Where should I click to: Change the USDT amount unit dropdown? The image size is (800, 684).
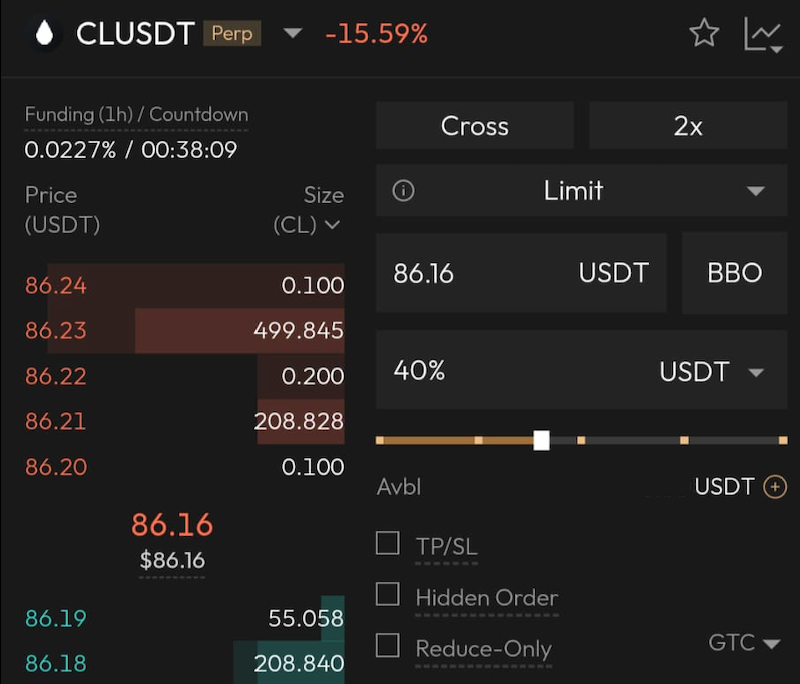712,371
